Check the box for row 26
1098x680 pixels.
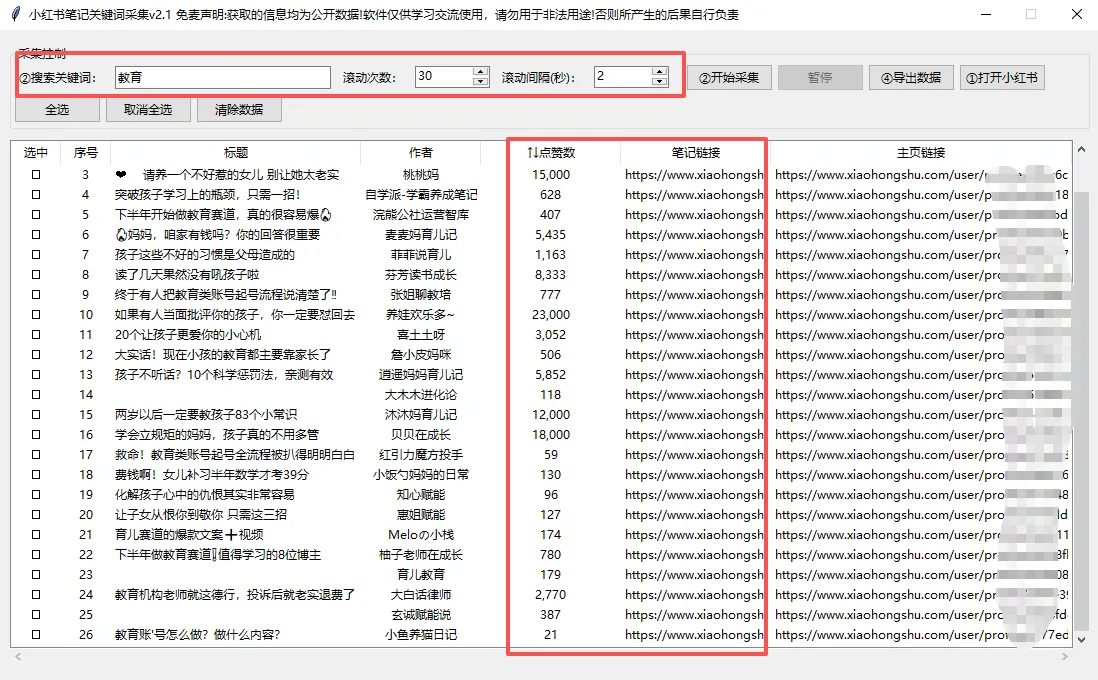point(36,635)
